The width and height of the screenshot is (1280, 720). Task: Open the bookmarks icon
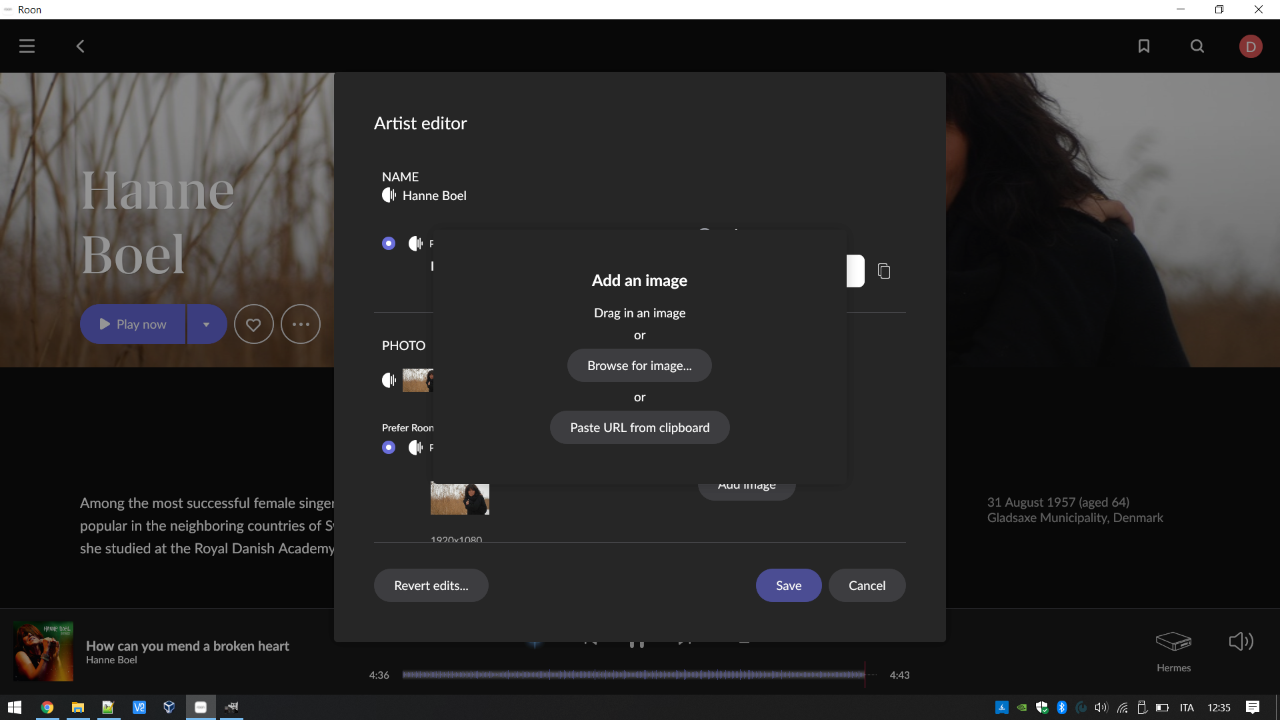[x=1144, y=46]
